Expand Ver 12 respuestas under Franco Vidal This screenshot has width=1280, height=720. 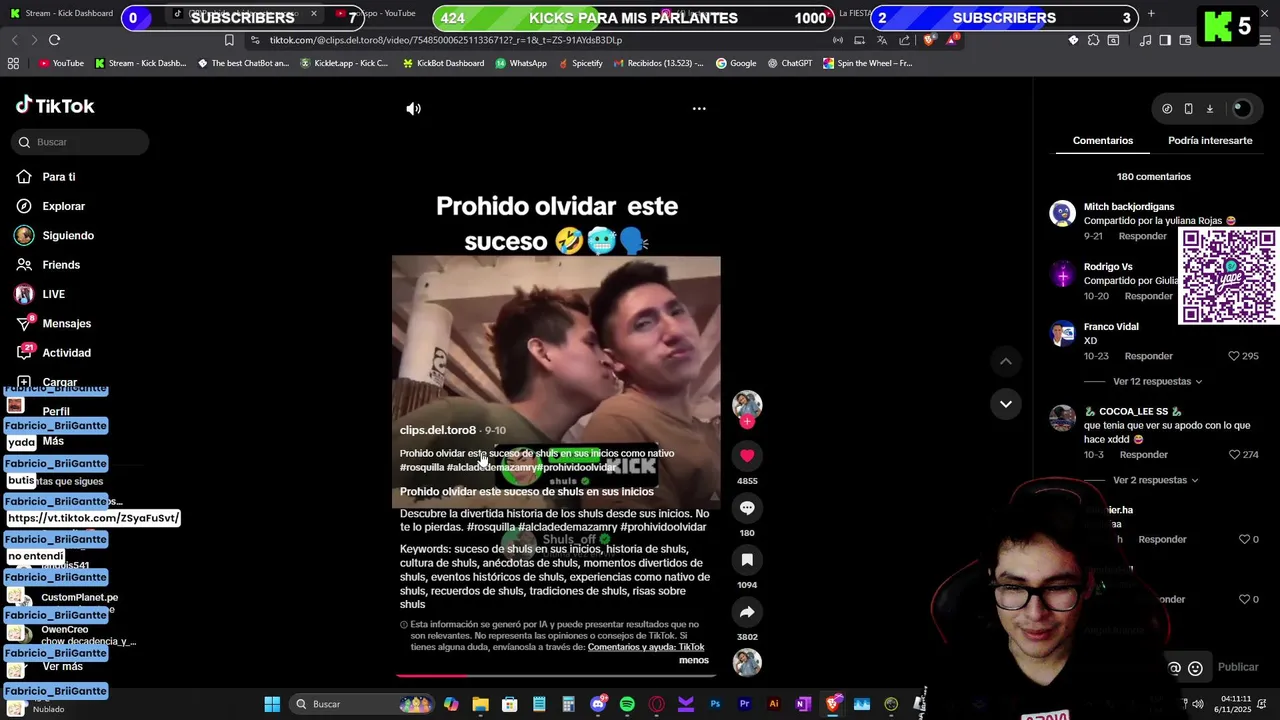point(1157,382)
